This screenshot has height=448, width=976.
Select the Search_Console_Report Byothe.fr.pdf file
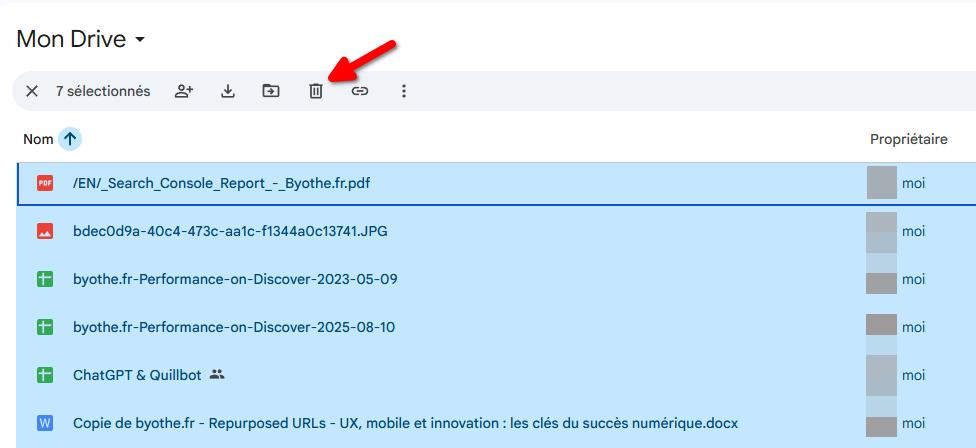[222, 184]
